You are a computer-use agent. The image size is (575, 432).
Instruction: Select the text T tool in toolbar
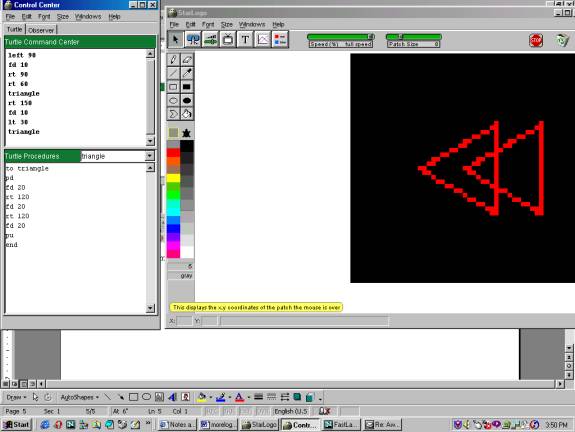[245, 39]
